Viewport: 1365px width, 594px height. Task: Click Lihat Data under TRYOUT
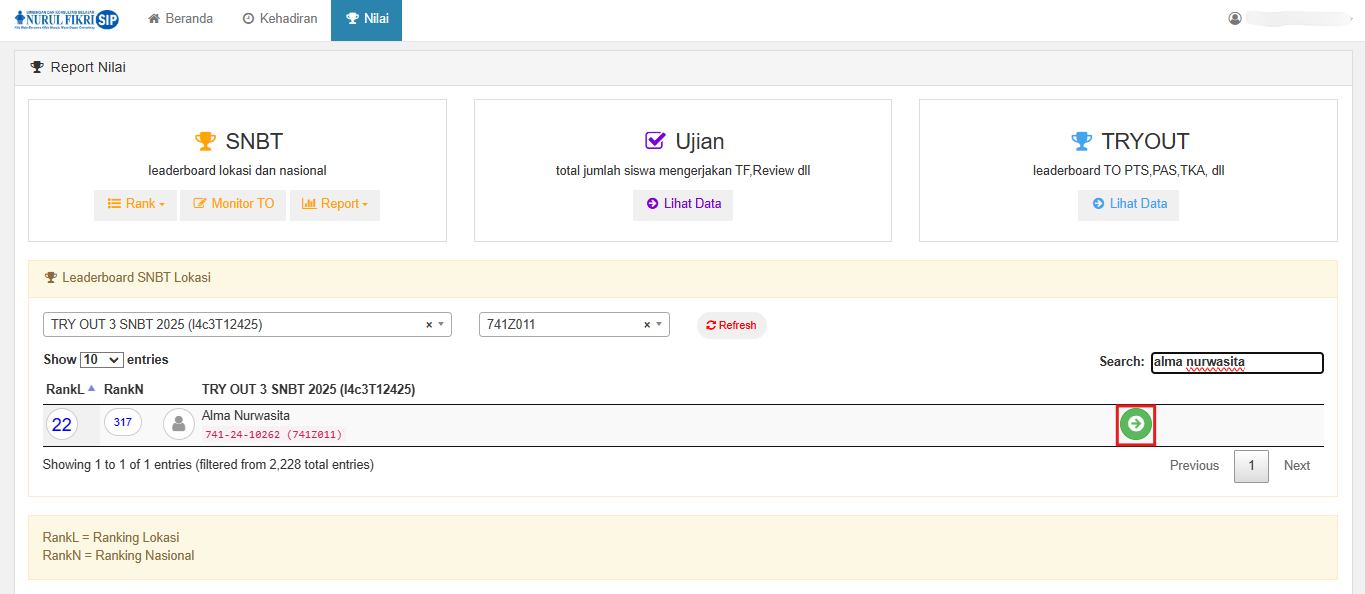tap(1129, 204)
